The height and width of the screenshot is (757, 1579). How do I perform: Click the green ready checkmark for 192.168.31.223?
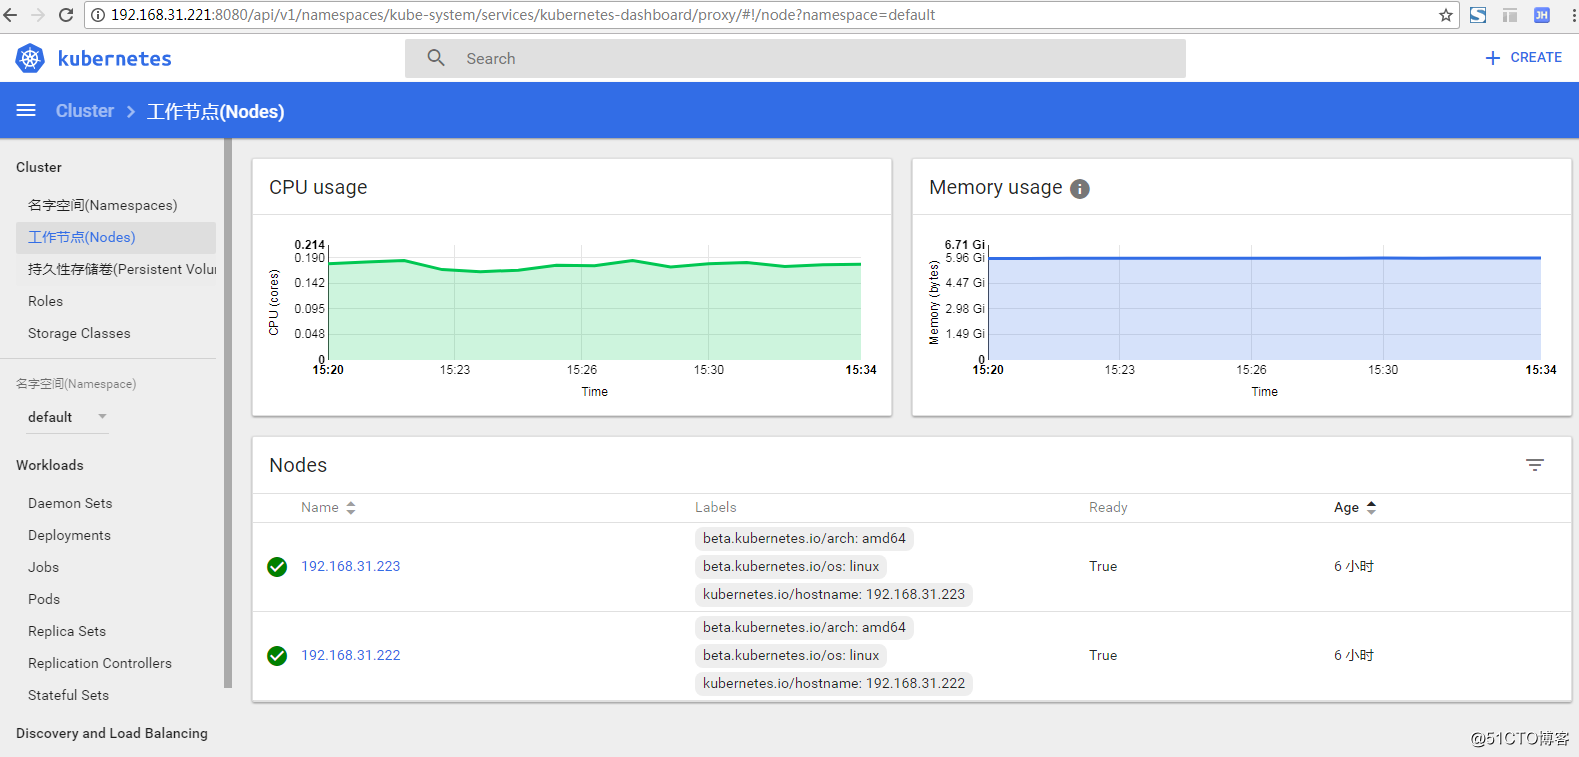(277, 567)
